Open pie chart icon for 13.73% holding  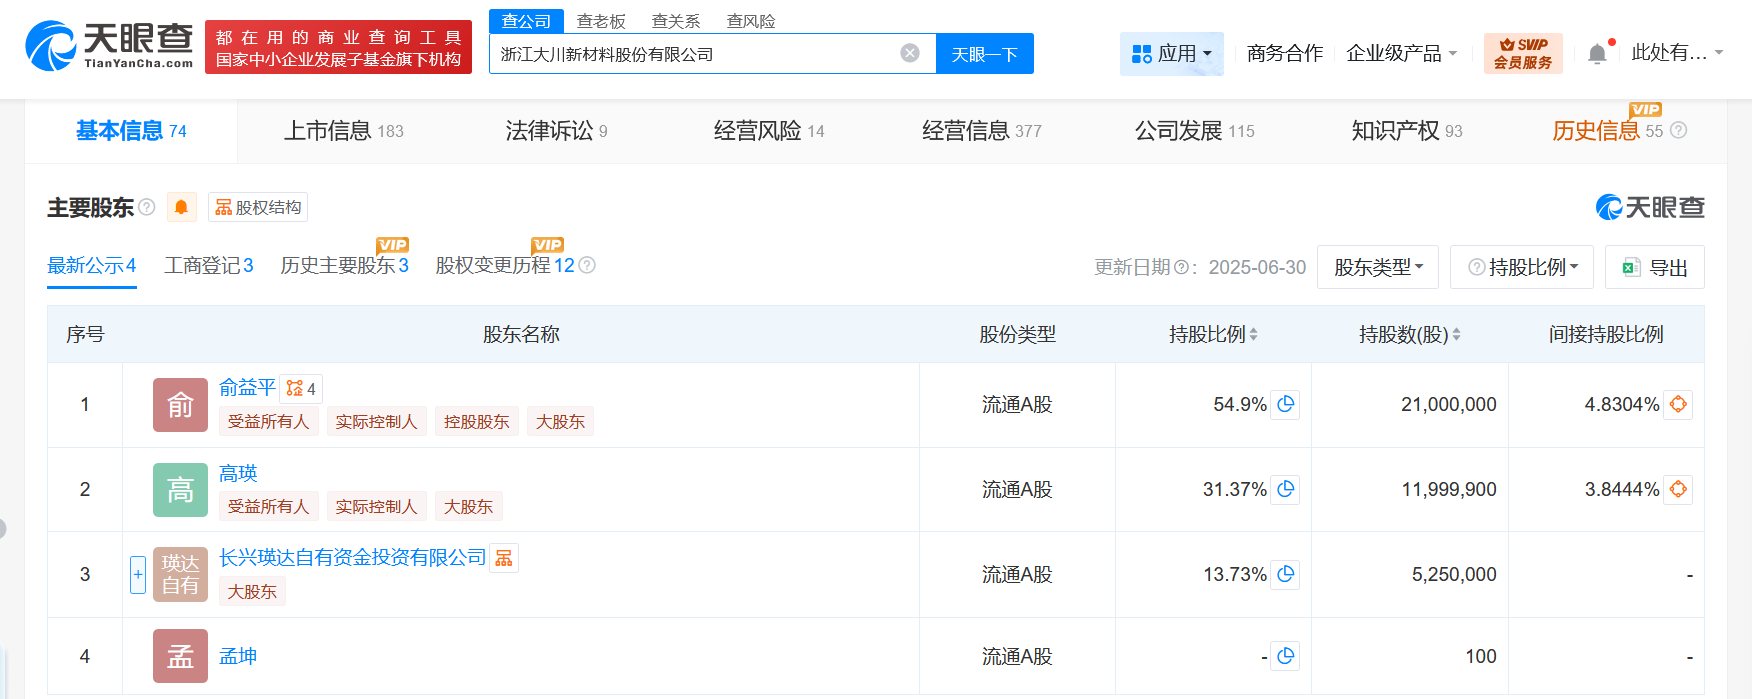point(1285,574)
